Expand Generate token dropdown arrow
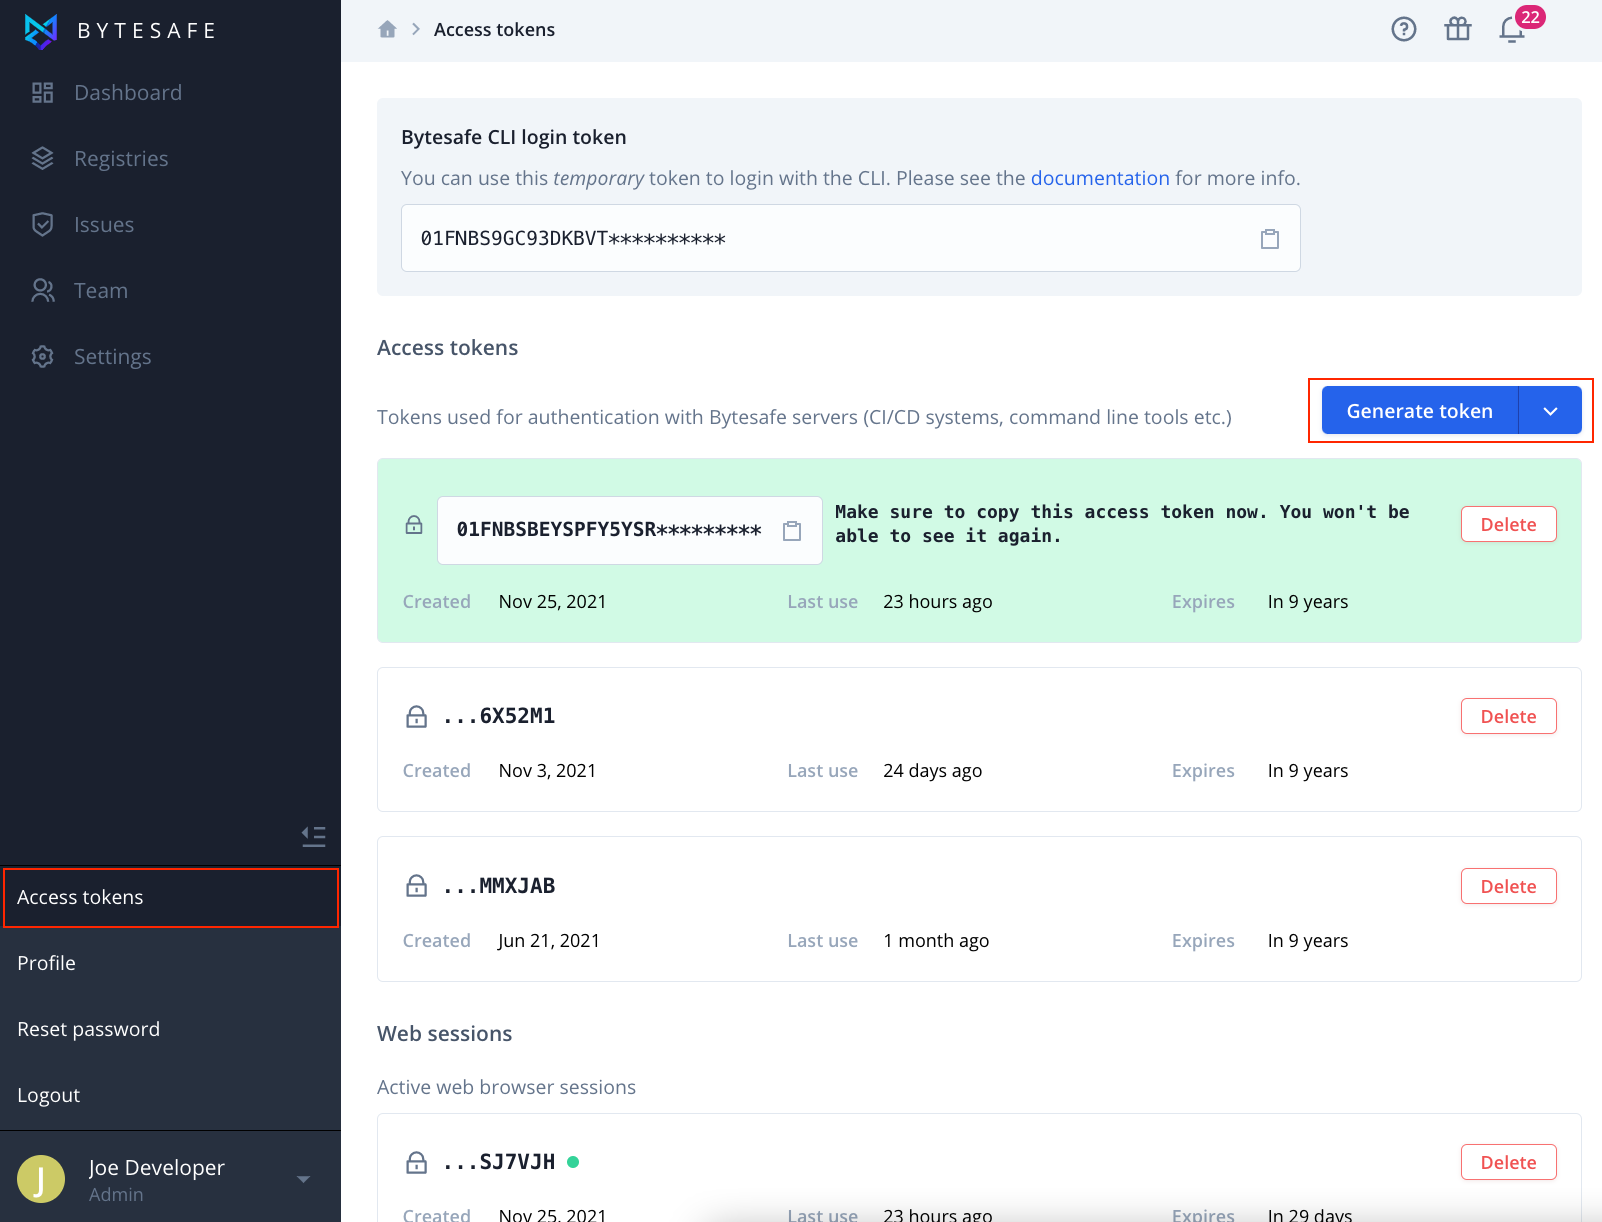1602x1222 pixels. pos(1550,411)
